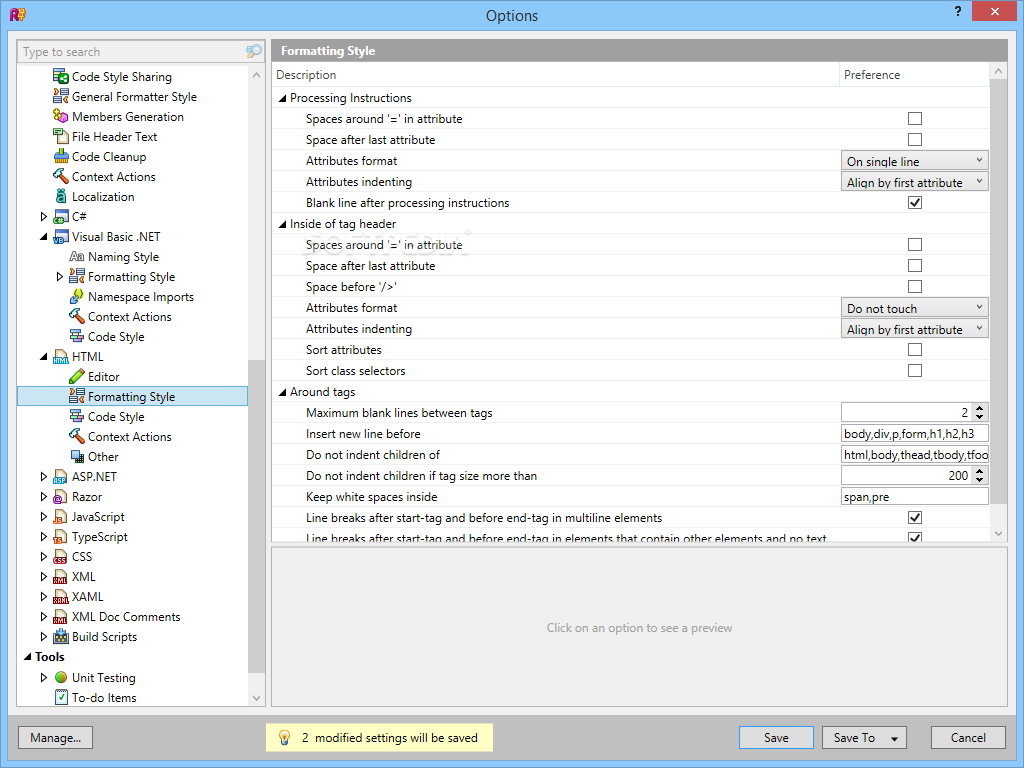1024x768 pixels.
Task: Click the Type to search field
Action: [131, 52]
